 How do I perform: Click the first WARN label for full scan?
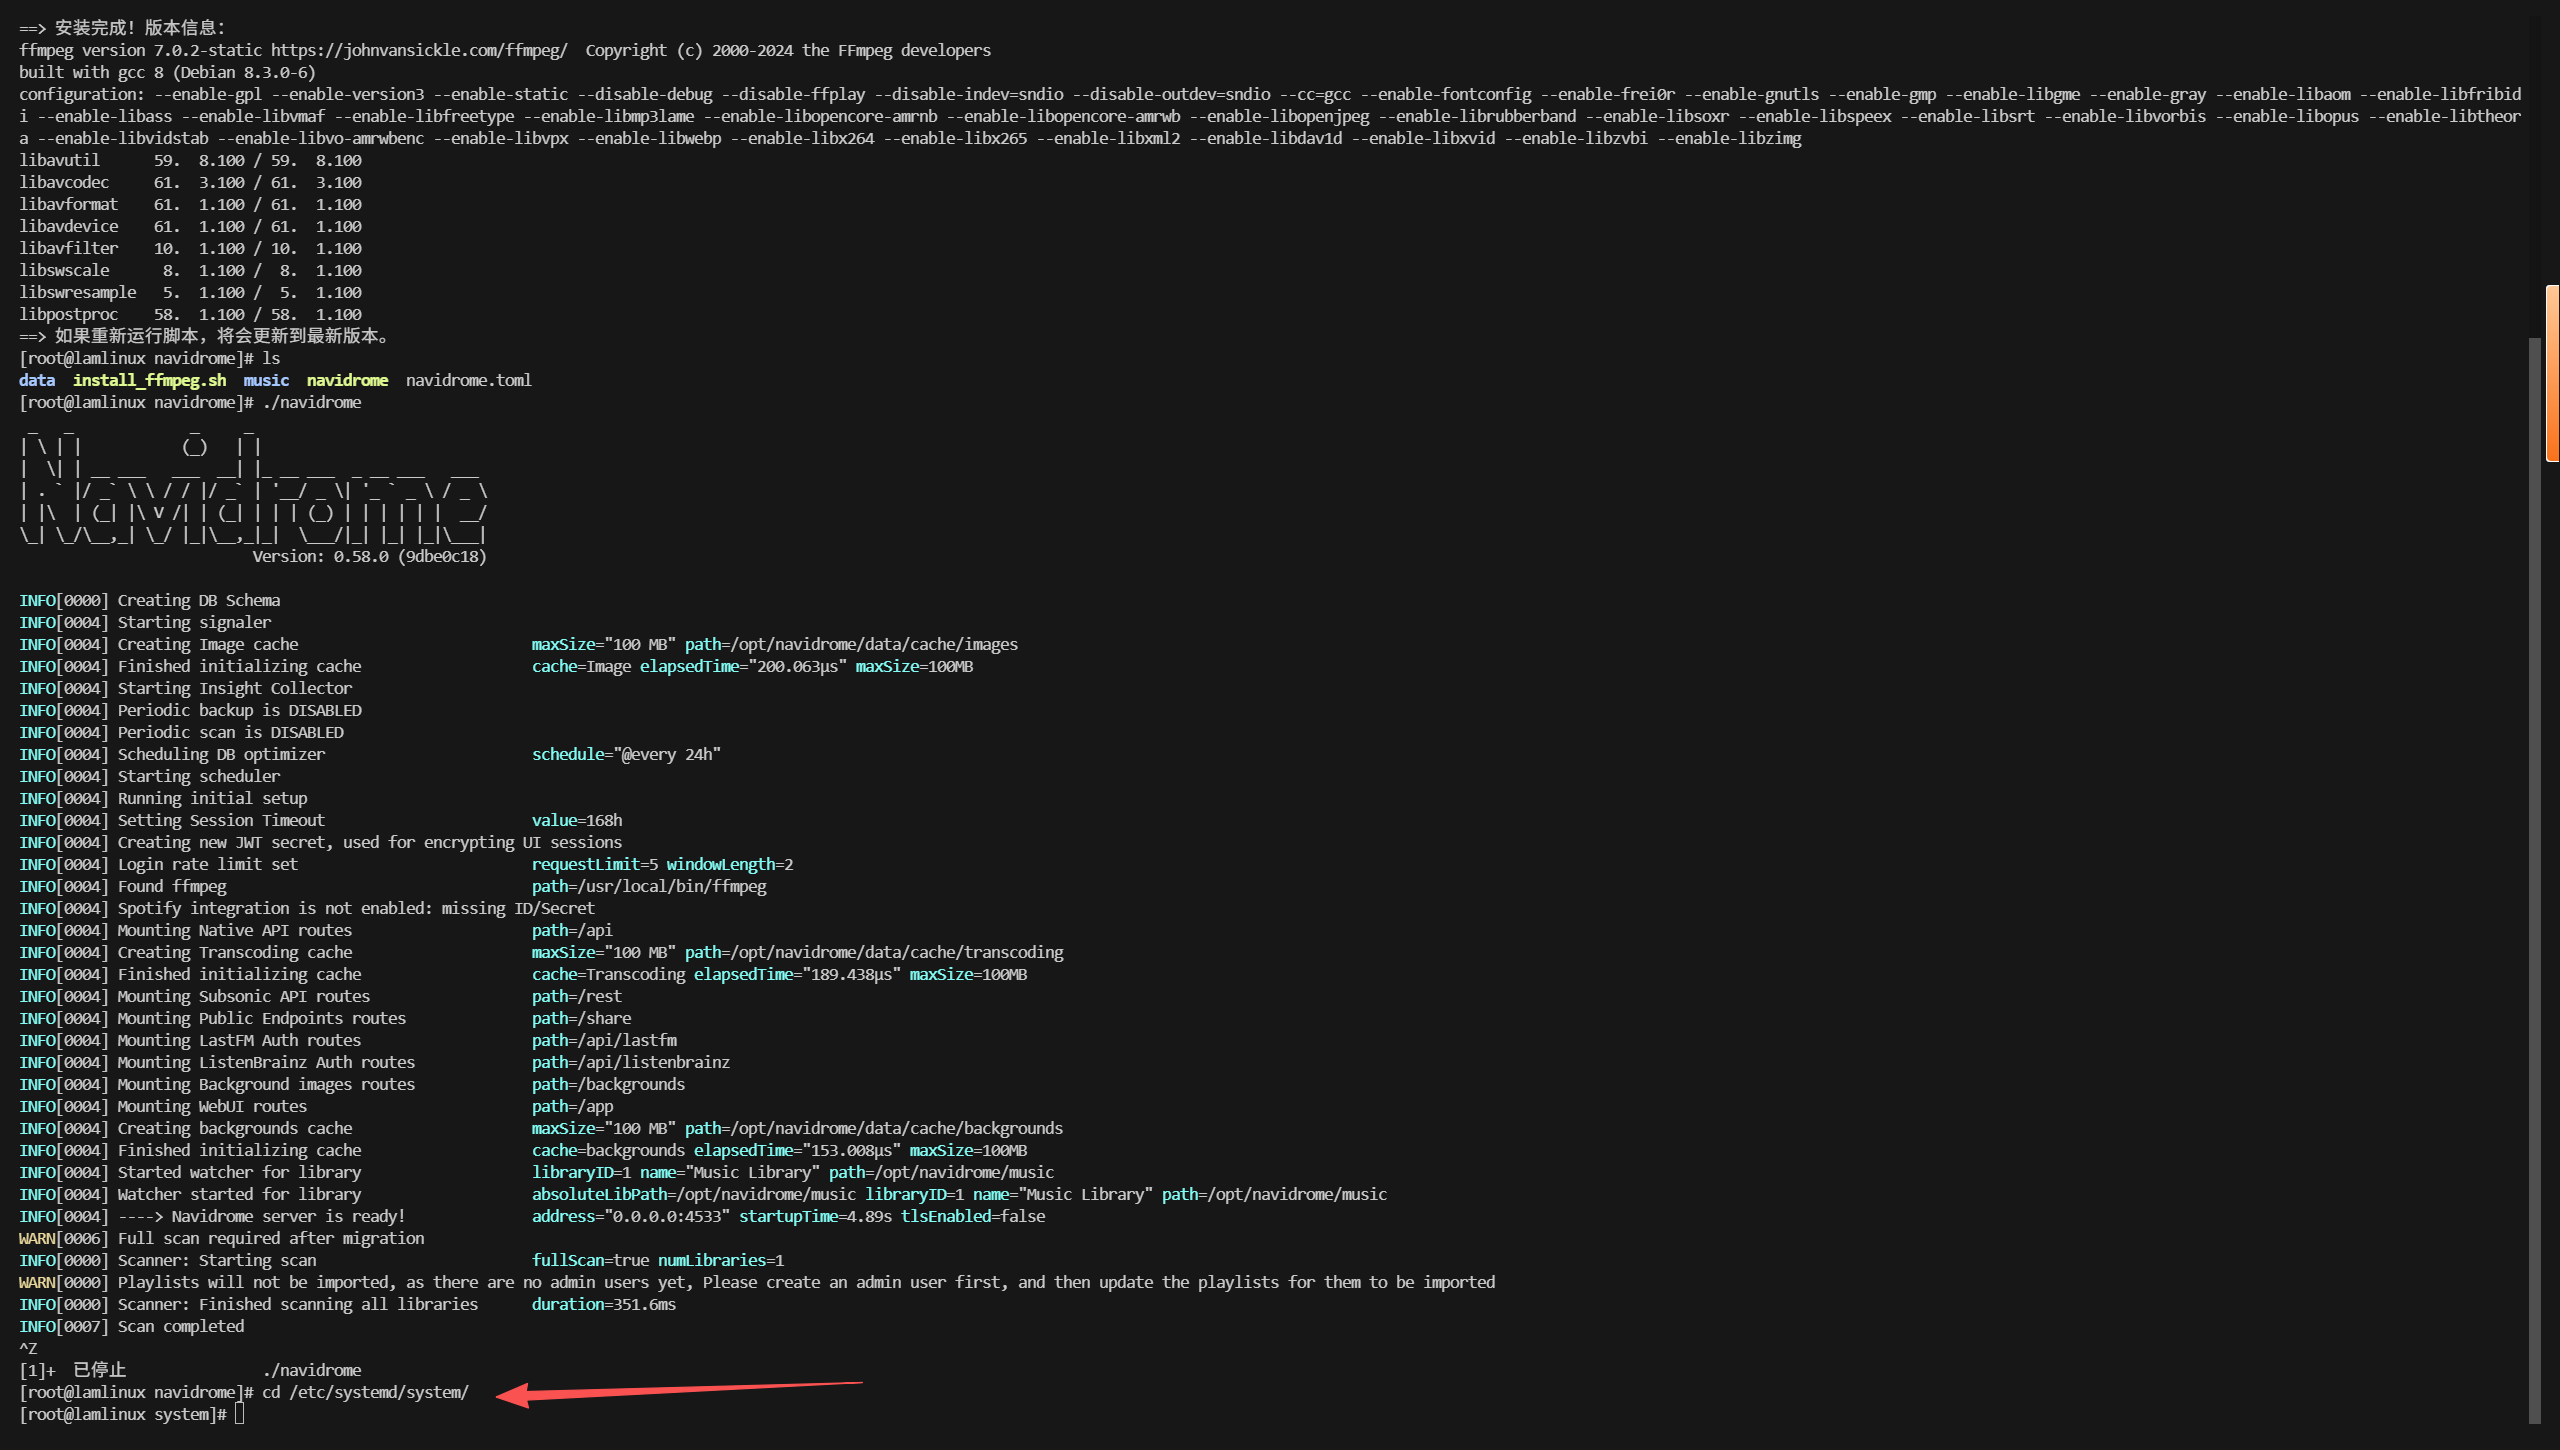point(37,1238)
